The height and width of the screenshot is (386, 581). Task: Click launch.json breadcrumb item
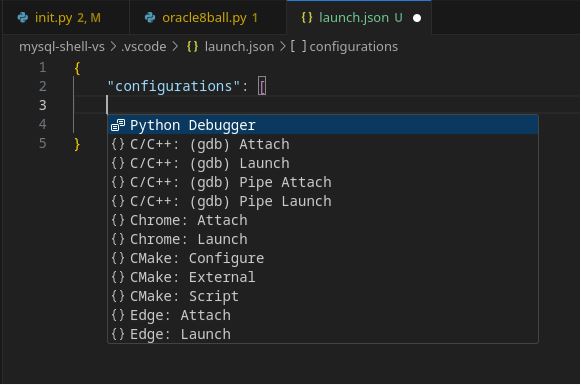coord(239,47)
